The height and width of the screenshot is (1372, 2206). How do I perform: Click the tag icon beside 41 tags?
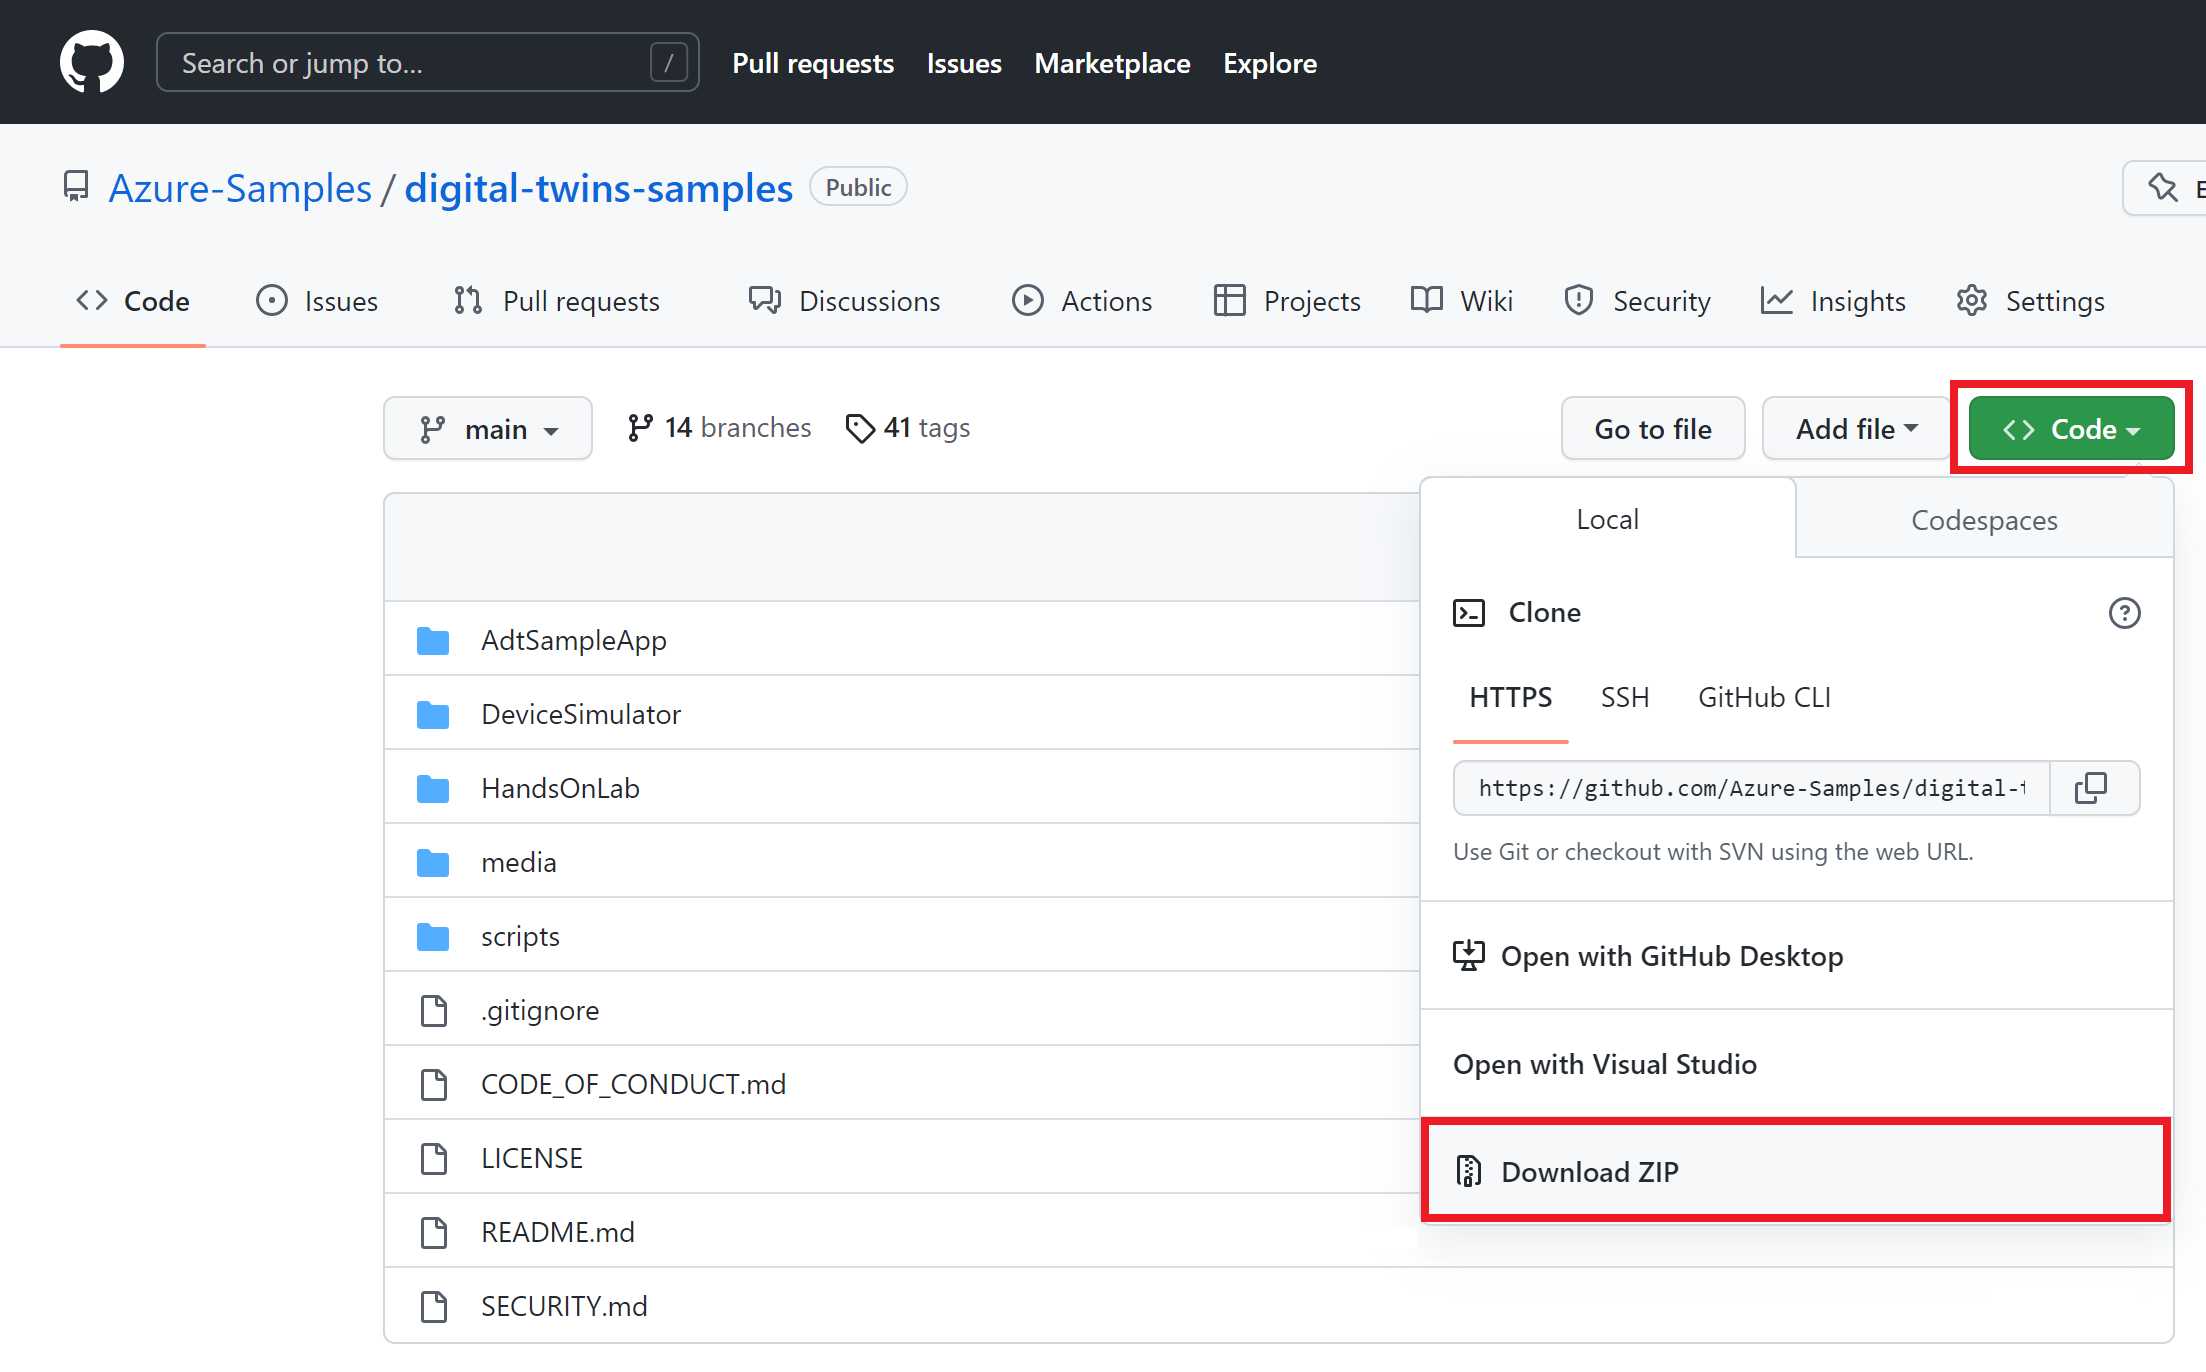pos(860,428)
